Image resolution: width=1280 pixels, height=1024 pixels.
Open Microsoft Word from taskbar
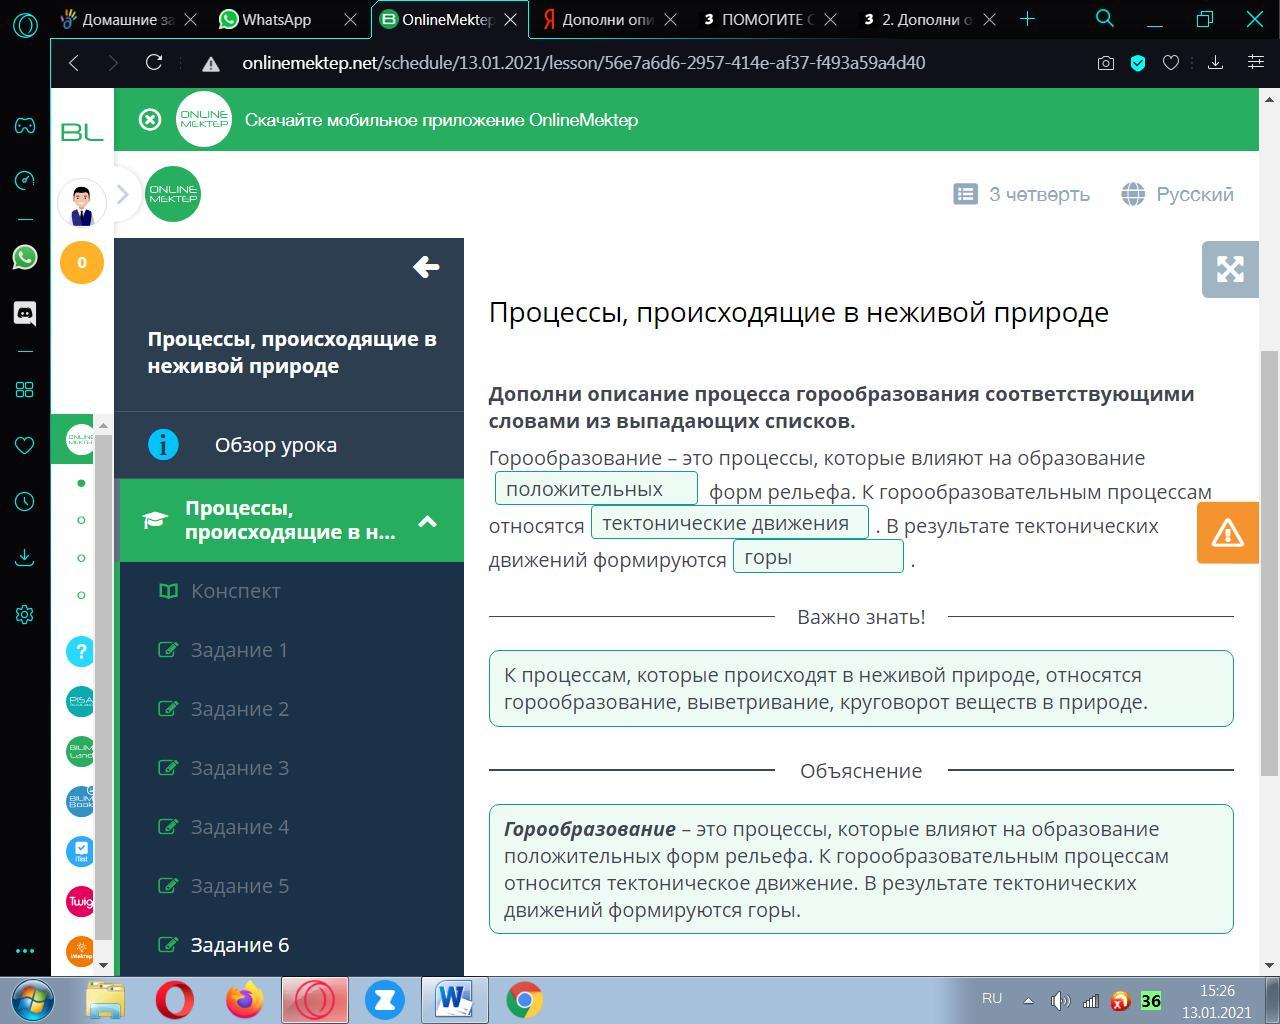point(454,1000)
